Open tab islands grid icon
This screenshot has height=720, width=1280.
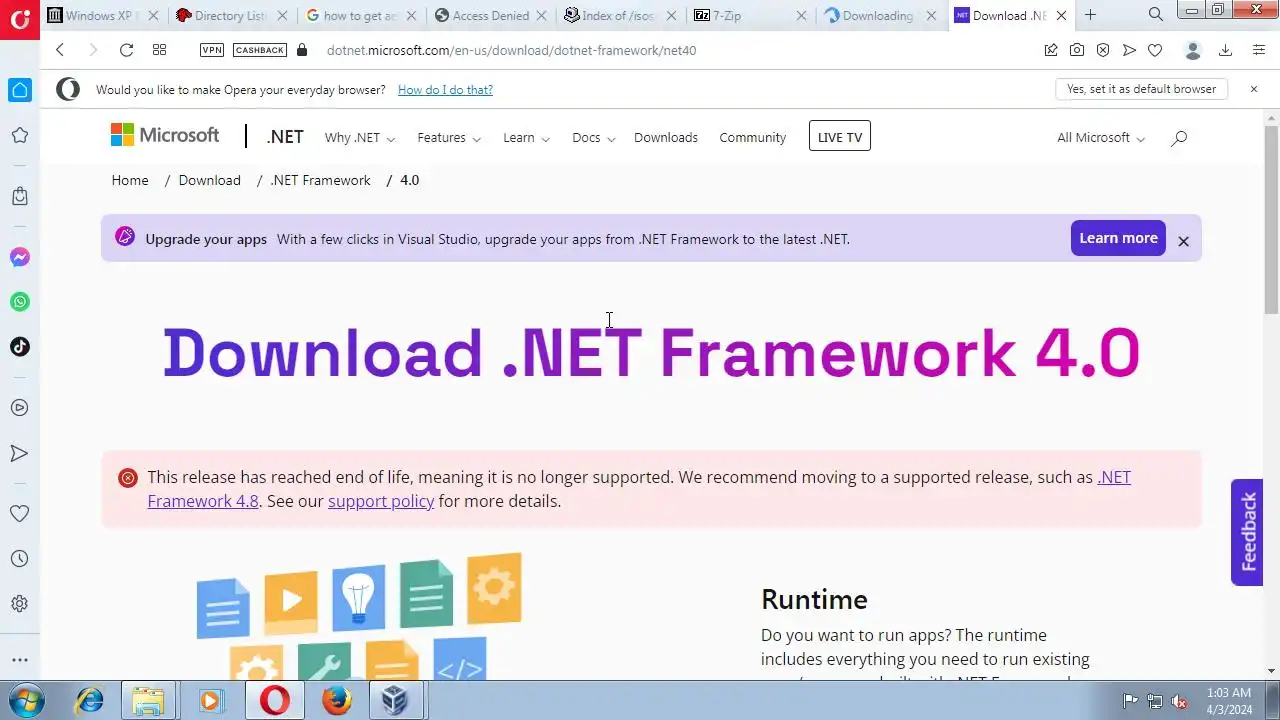[x=159, y=50]
